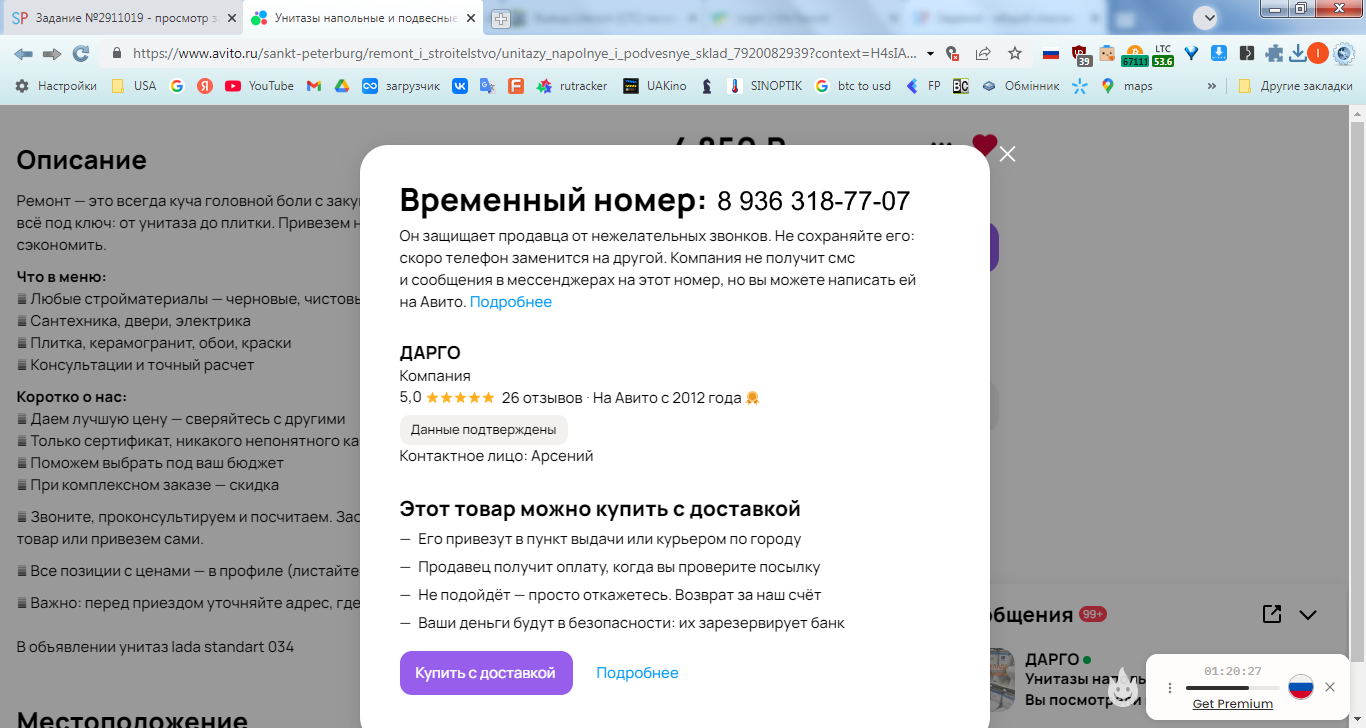Click the ДАРГО company name in the popup

point(430,353)
